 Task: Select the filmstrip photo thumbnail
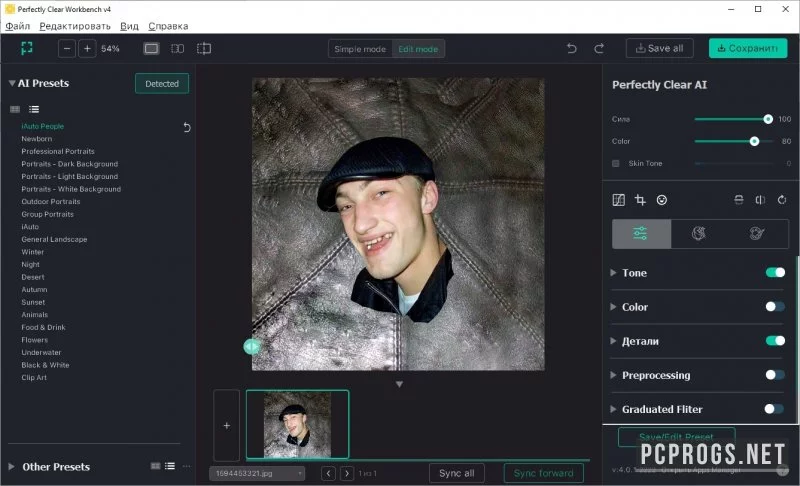point(297,424)
